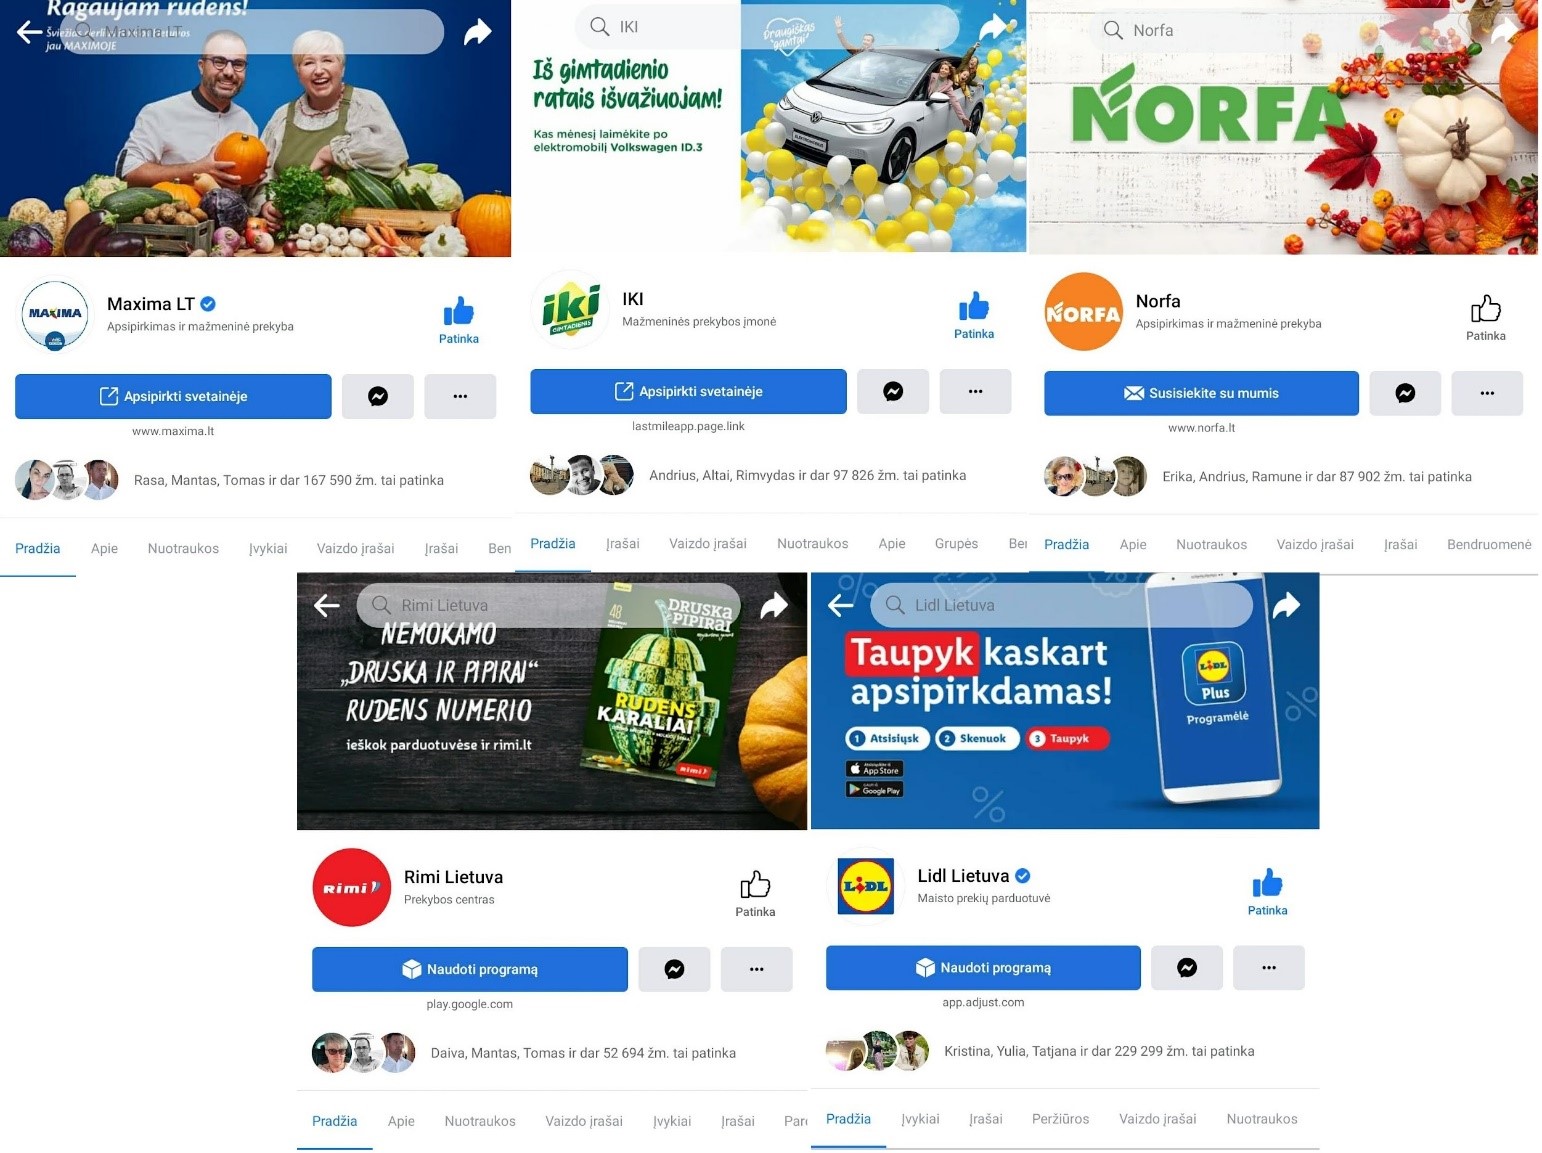Image resolution: width=1542 pixels, height=1153 pixels.
Task: Open Messenger chat for Norfa page
Action: coord(1405,393)
